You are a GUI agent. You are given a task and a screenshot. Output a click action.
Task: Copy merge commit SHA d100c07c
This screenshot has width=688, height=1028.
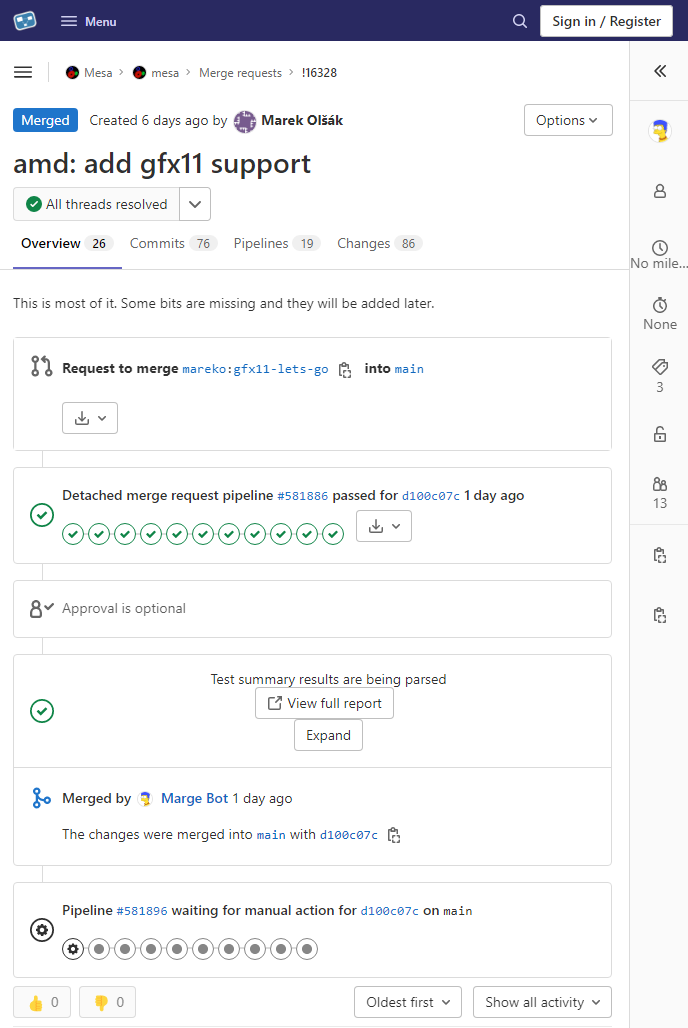click(394, 835)
